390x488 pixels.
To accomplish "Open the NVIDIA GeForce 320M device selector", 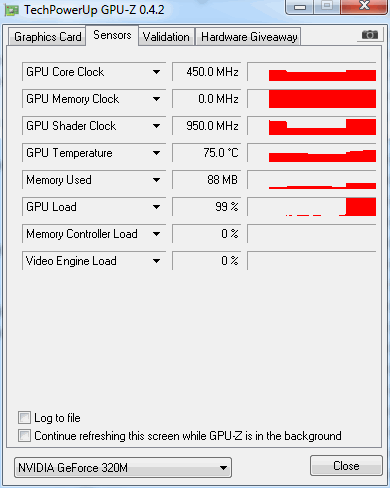I will pos(123,467).
